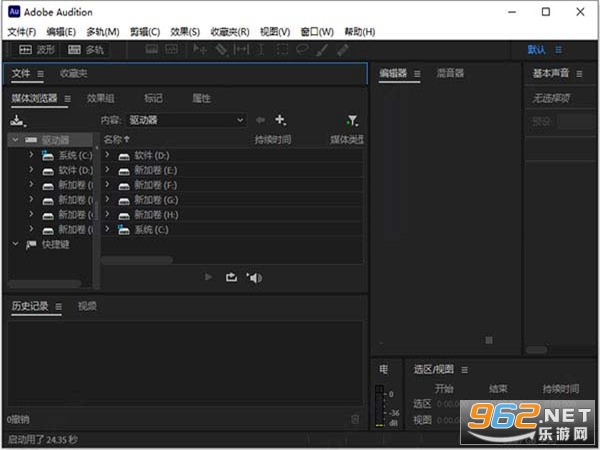Image resolution: width=600 pixels, height=450 pixels.
Task: Select the Paintbrush Selection tool
Action: (x=322, y=50)
